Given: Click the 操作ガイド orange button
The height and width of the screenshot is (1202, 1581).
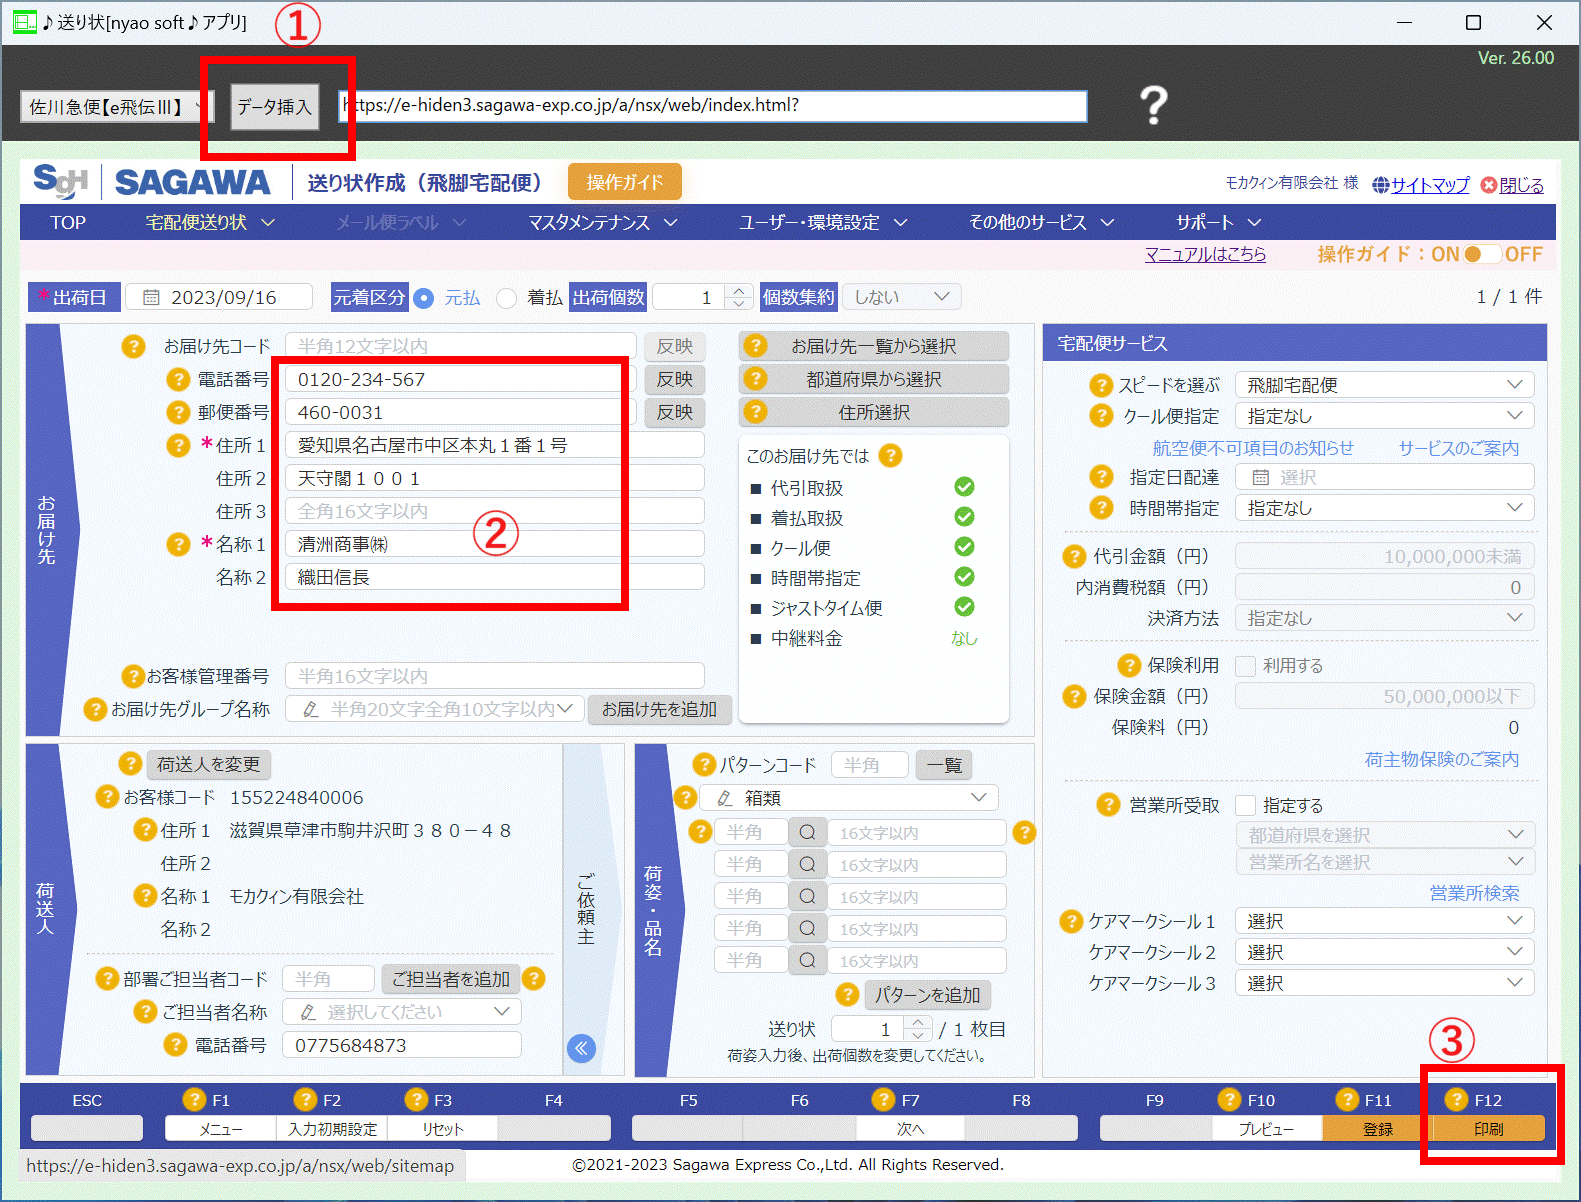Looking at the screenshot, I should 625,182.
